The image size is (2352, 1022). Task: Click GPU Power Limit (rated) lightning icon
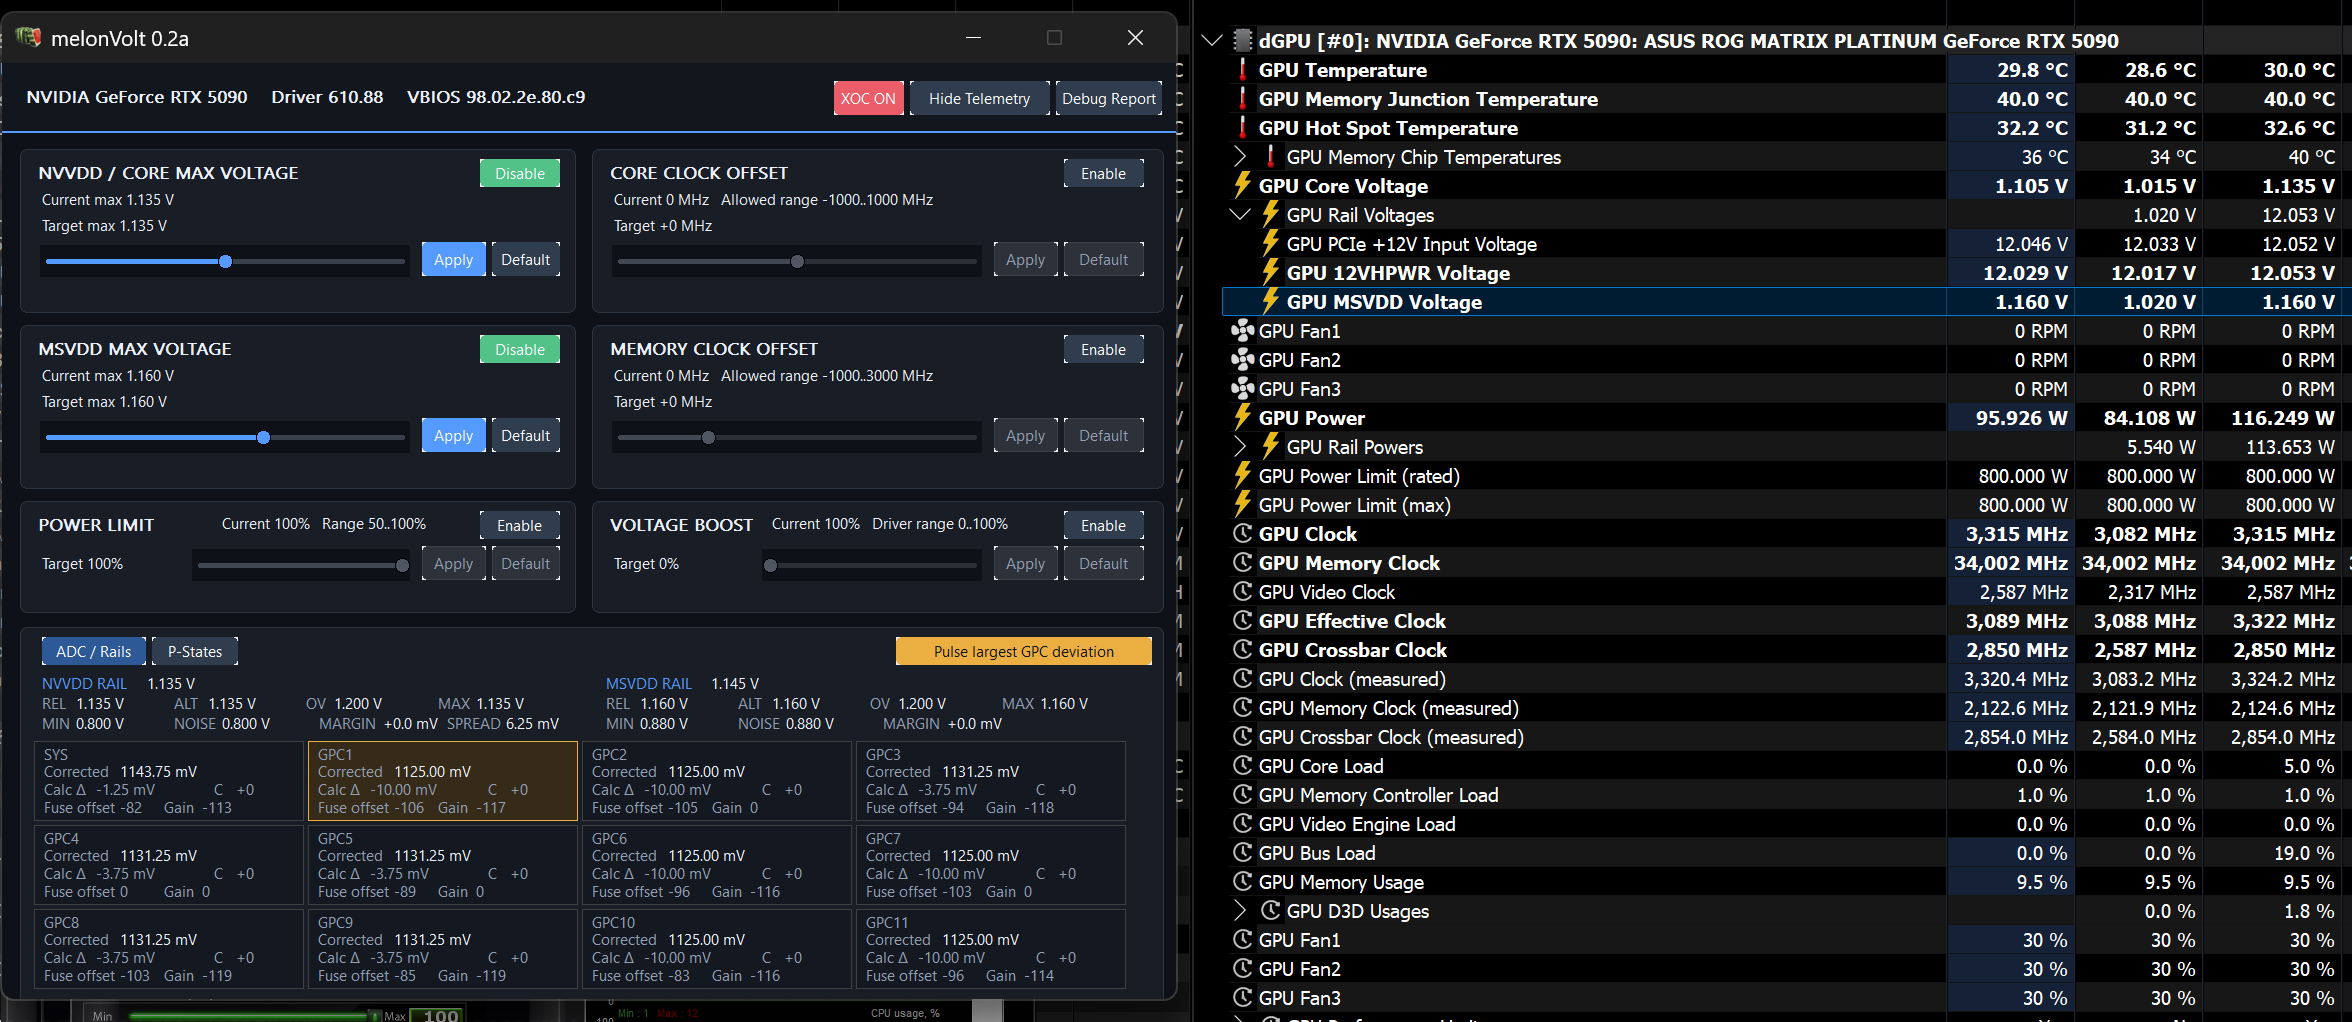pos(1242,476)
